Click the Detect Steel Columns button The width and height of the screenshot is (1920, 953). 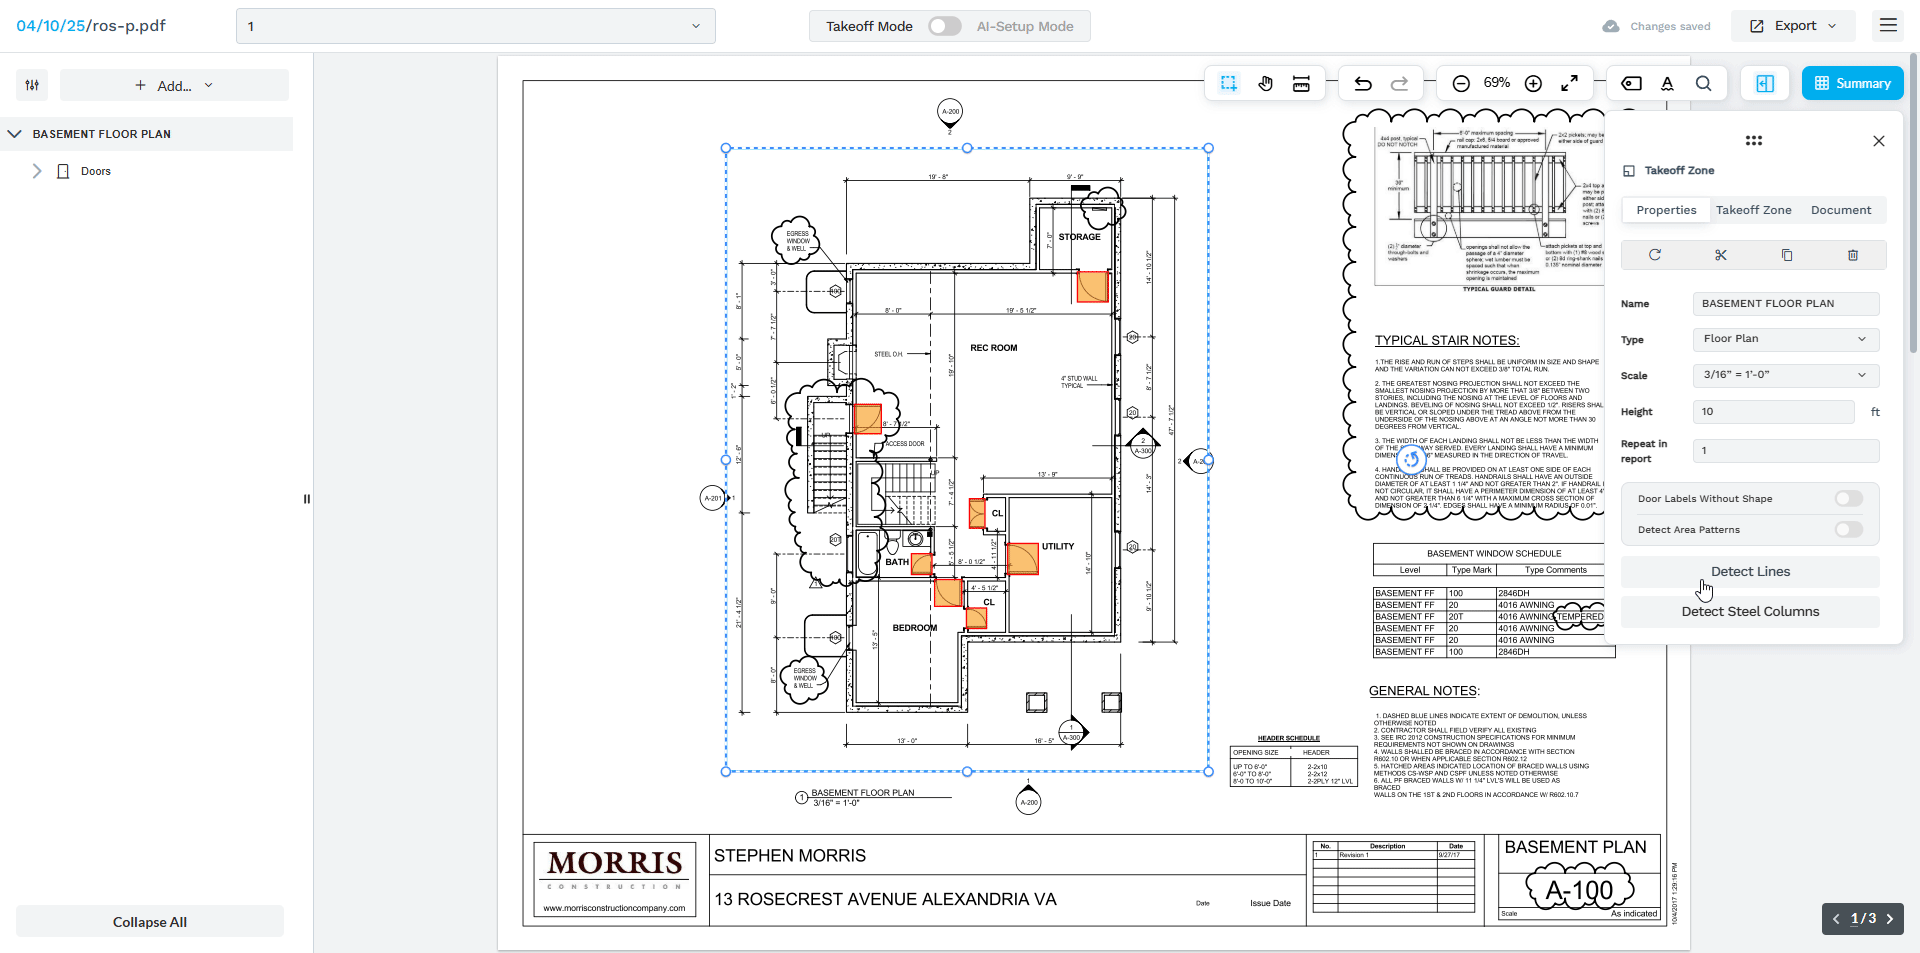click(x=1749, y=612)
